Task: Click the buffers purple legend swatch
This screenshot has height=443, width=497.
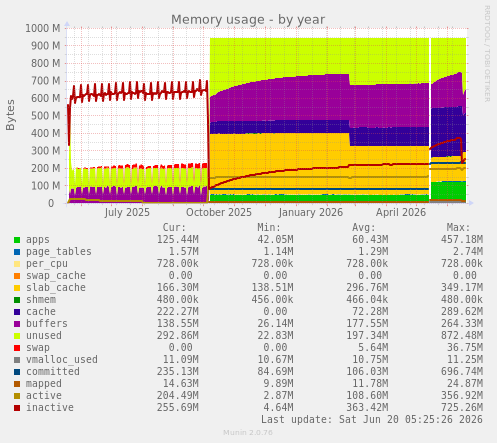Action: pyautogui.click(x=17, y=324)
